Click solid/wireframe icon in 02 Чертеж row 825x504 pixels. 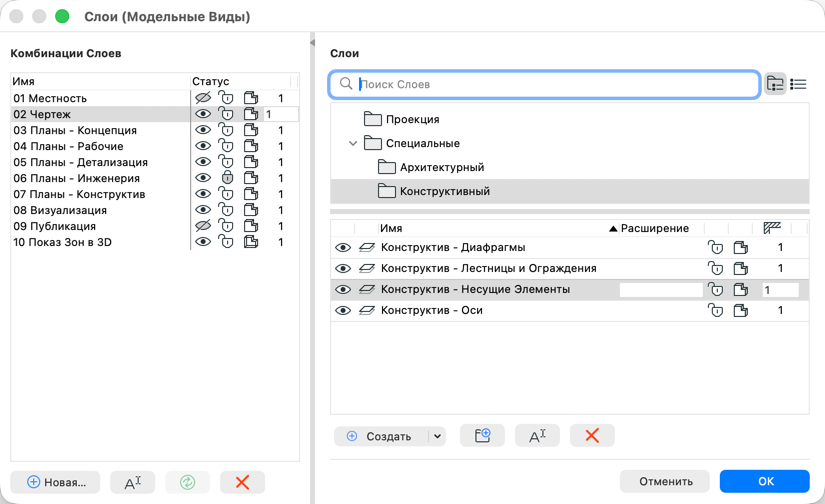tap(251, 114)
